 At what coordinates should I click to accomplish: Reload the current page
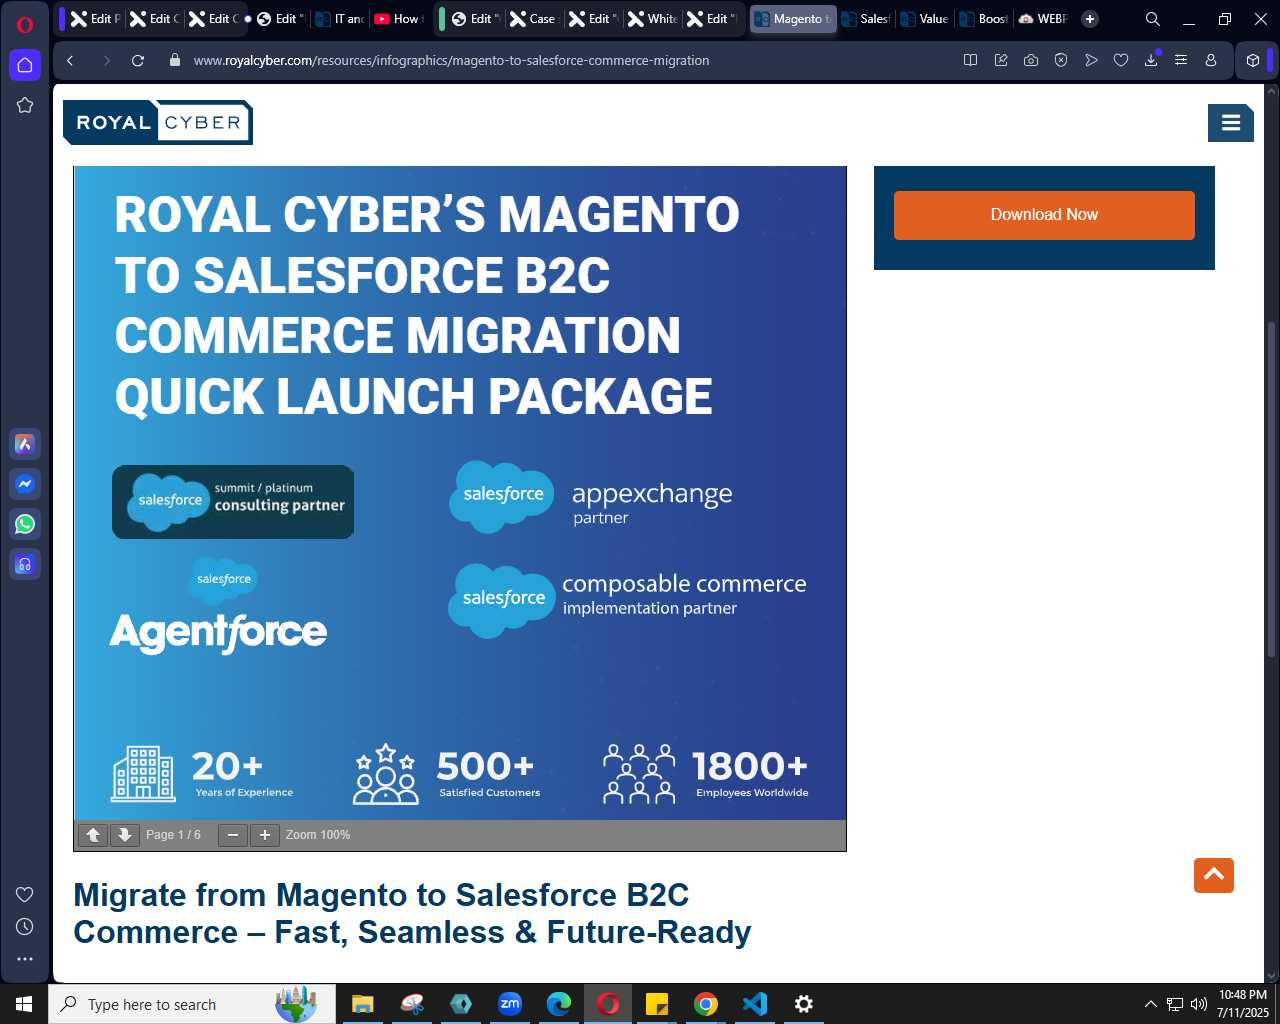(138, 60)
